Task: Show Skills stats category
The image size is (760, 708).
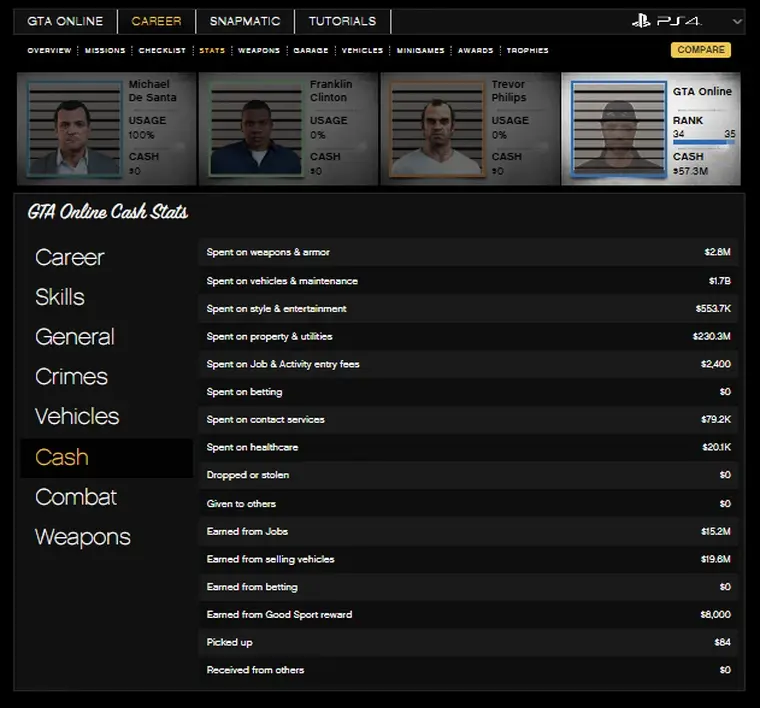Action: (x=60, y=297)
